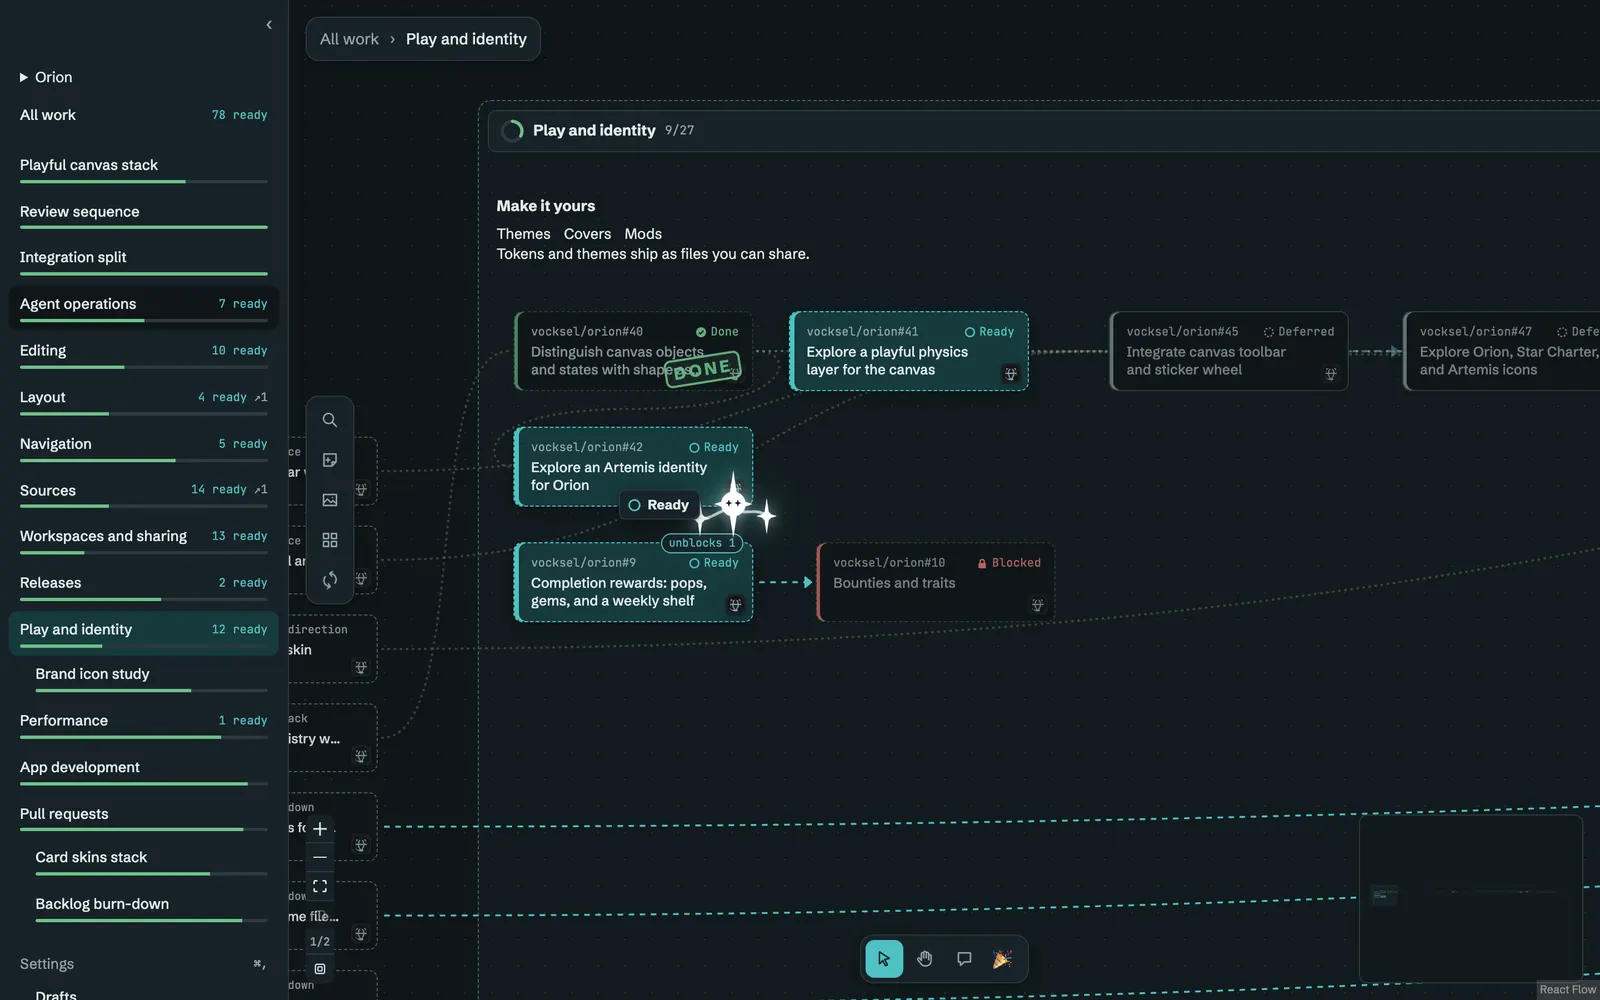Click Deferred status on orion#45
Viewport: 1600px width, 1000px height.
coord(1298,332)
